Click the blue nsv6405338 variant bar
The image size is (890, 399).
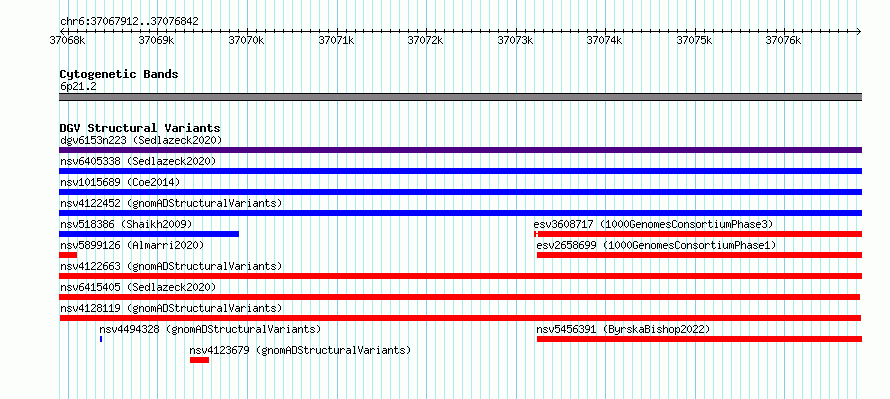click(x=460, y=171)
